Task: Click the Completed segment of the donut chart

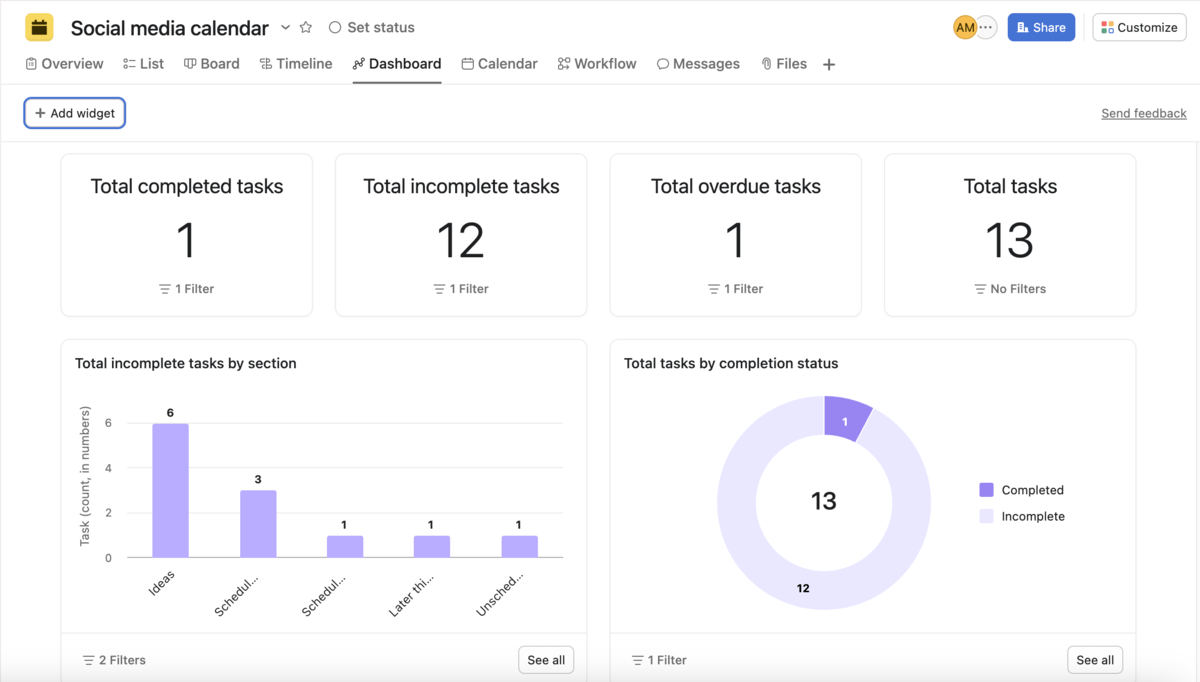Action: click(x=846, y=419)
